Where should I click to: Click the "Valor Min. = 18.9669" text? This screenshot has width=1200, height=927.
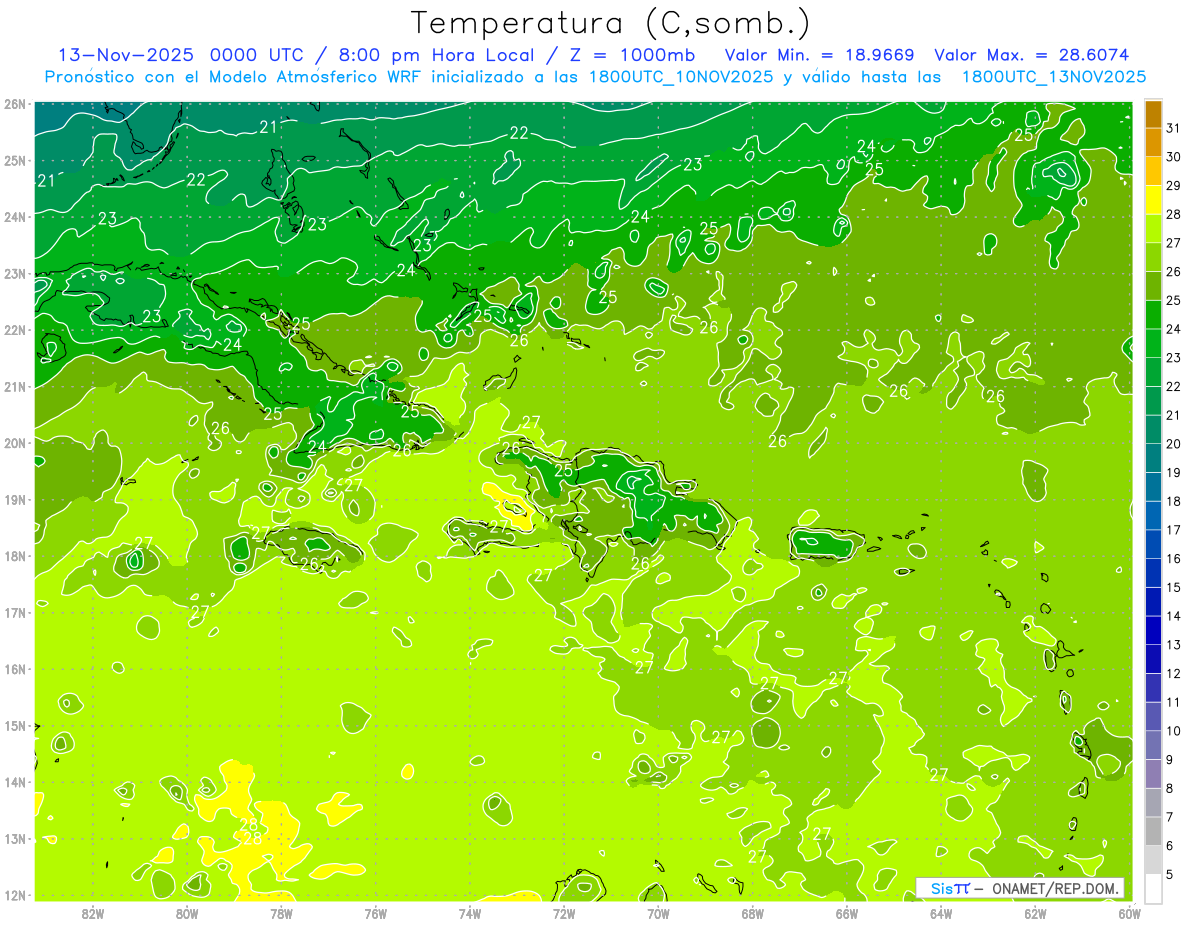click(819, 55)
